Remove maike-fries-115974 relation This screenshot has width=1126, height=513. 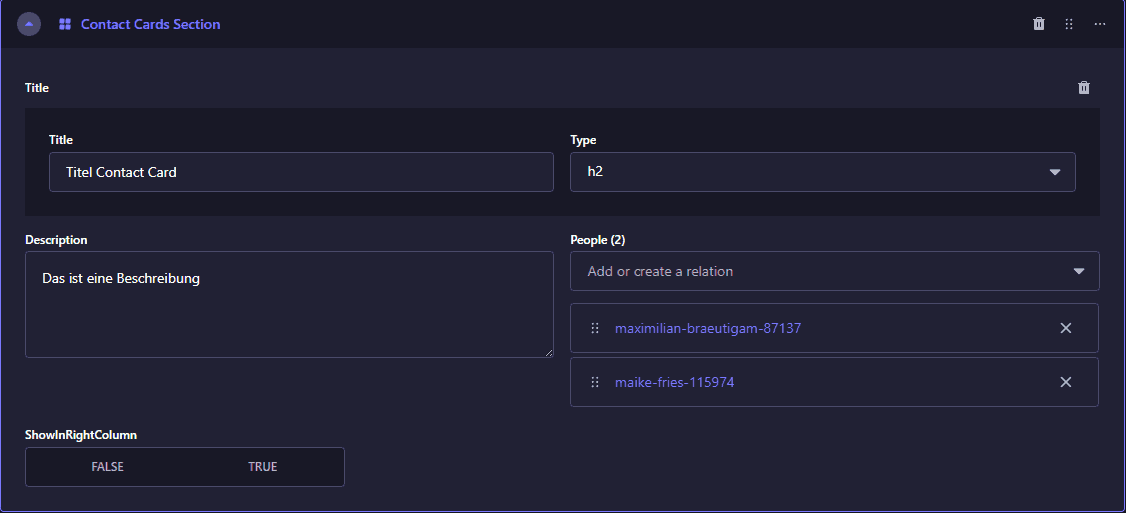point(1066,382)
